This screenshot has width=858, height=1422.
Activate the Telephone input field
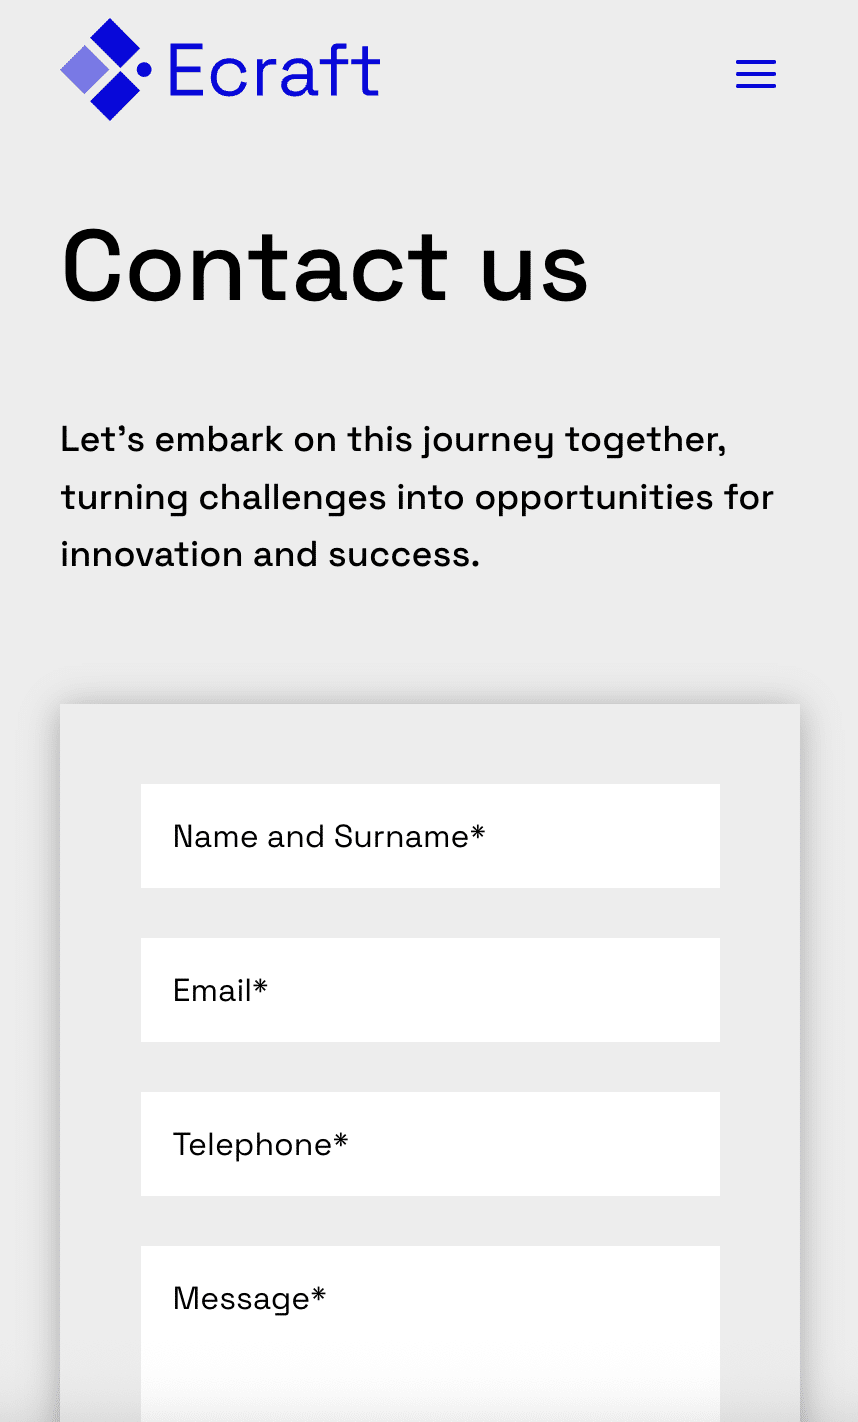(430, 1144)
